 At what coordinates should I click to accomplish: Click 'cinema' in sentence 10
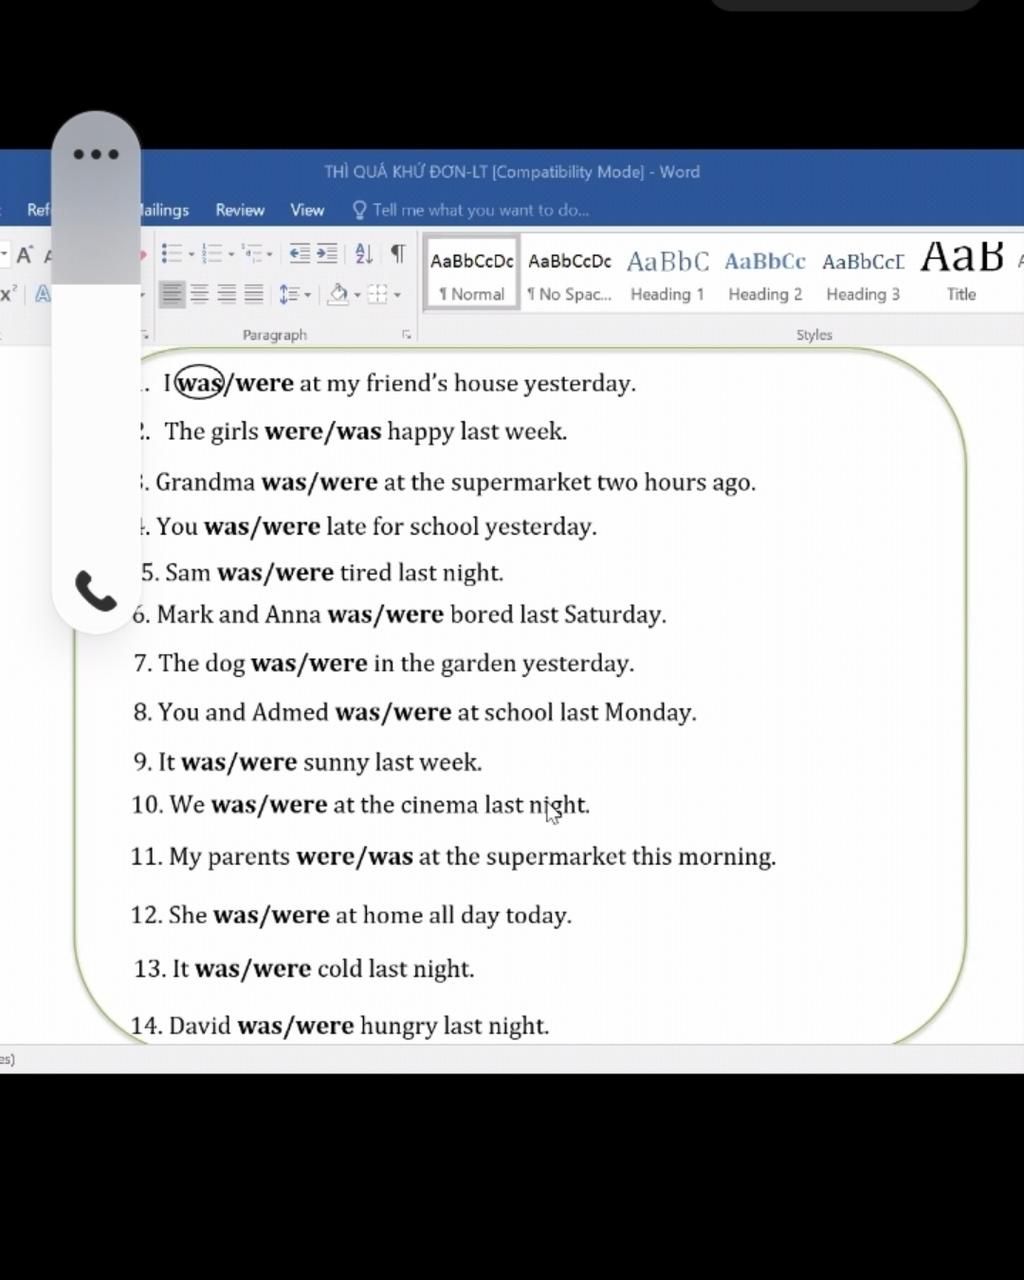439,805
